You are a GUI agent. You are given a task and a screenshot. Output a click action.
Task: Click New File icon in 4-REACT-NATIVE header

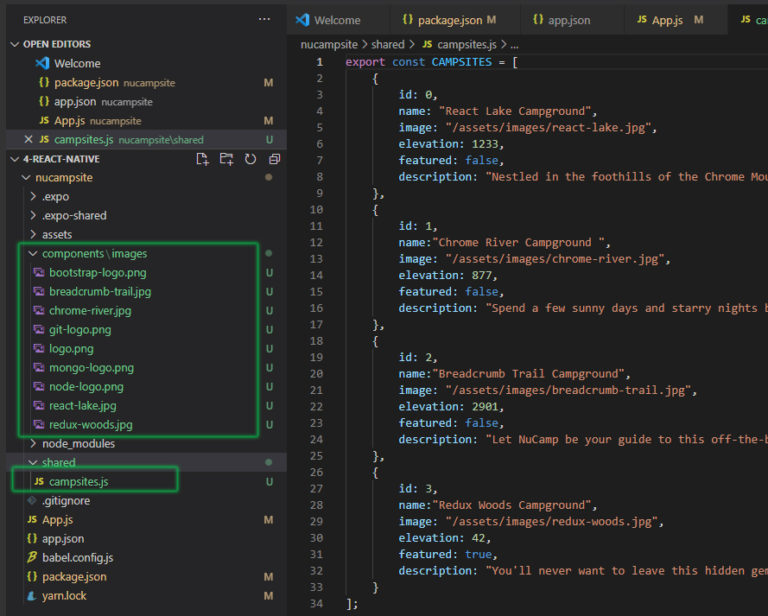pos(202,159)
